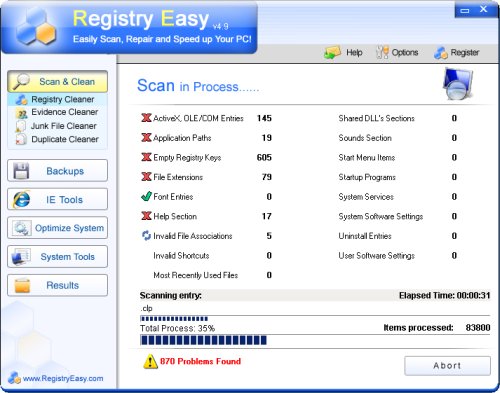
Task: Click the floppy disk Backups icon
Action: (21, 171)
